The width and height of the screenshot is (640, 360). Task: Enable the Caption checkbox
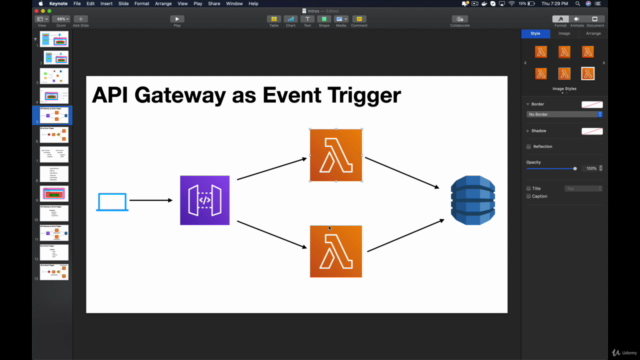[529, 196]
